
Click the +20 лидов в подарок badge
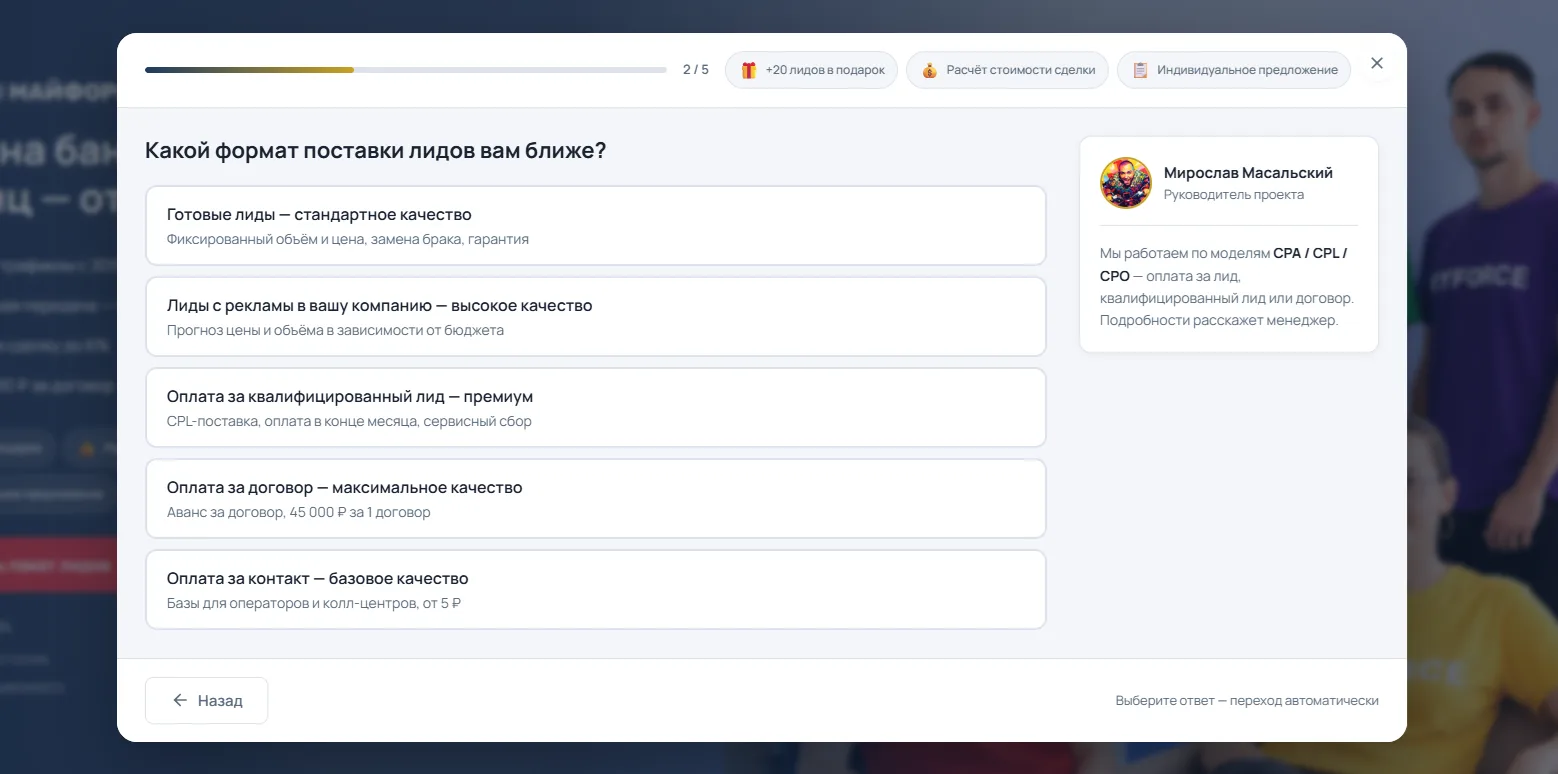point(811,70)
